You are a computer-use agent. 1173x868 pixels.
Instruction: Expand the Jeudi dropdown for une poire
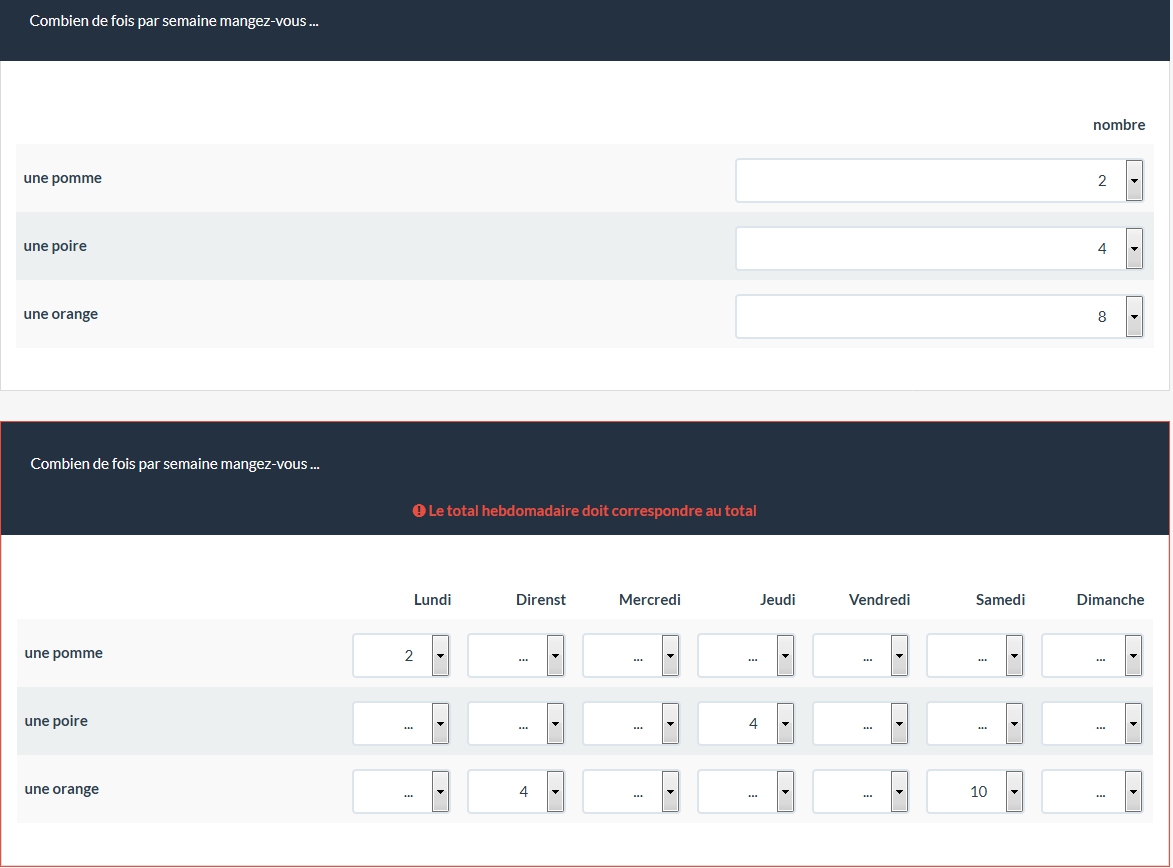746,724
